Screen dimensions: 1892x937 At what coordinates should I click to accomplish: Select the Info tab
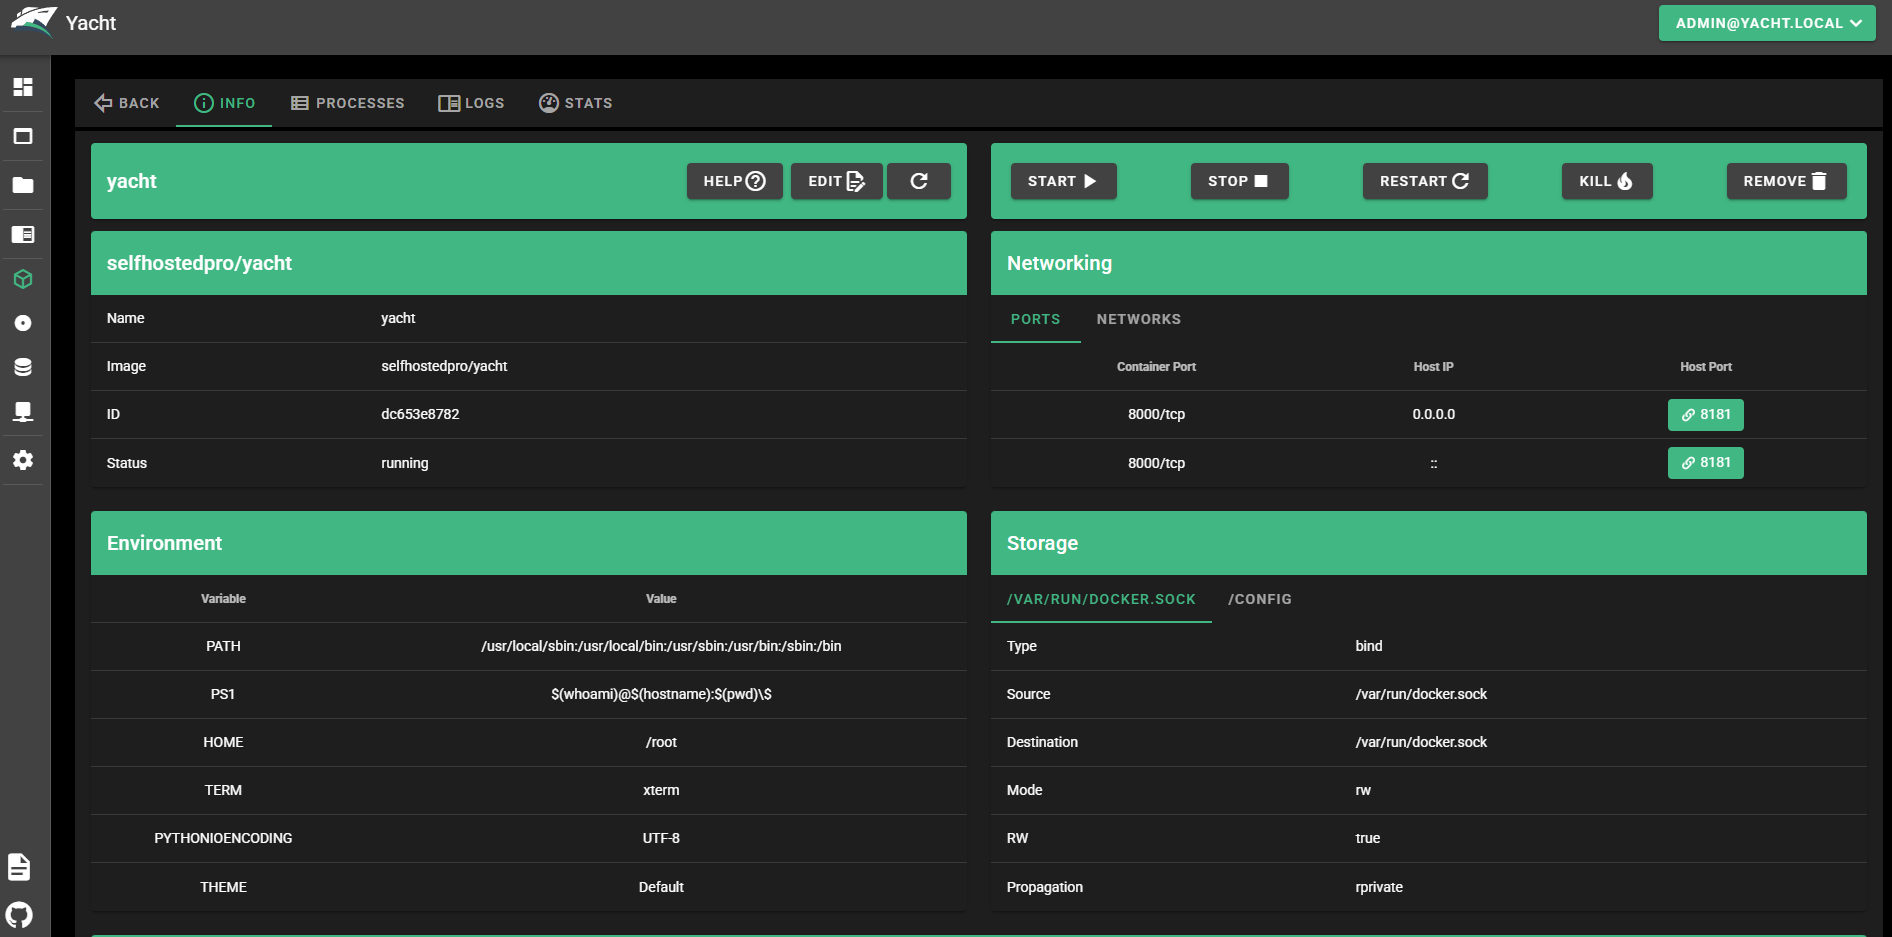point(224,103)
